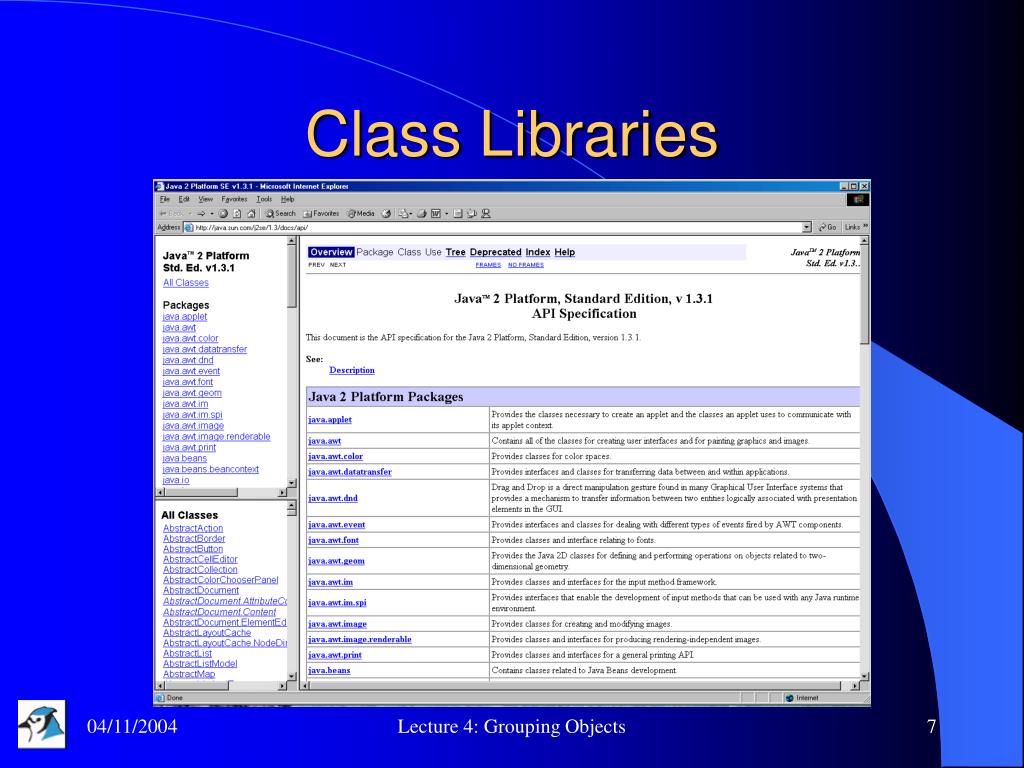Click the Windows flag logo throbber
1024x768 pixels.
[x=858, y=199]
